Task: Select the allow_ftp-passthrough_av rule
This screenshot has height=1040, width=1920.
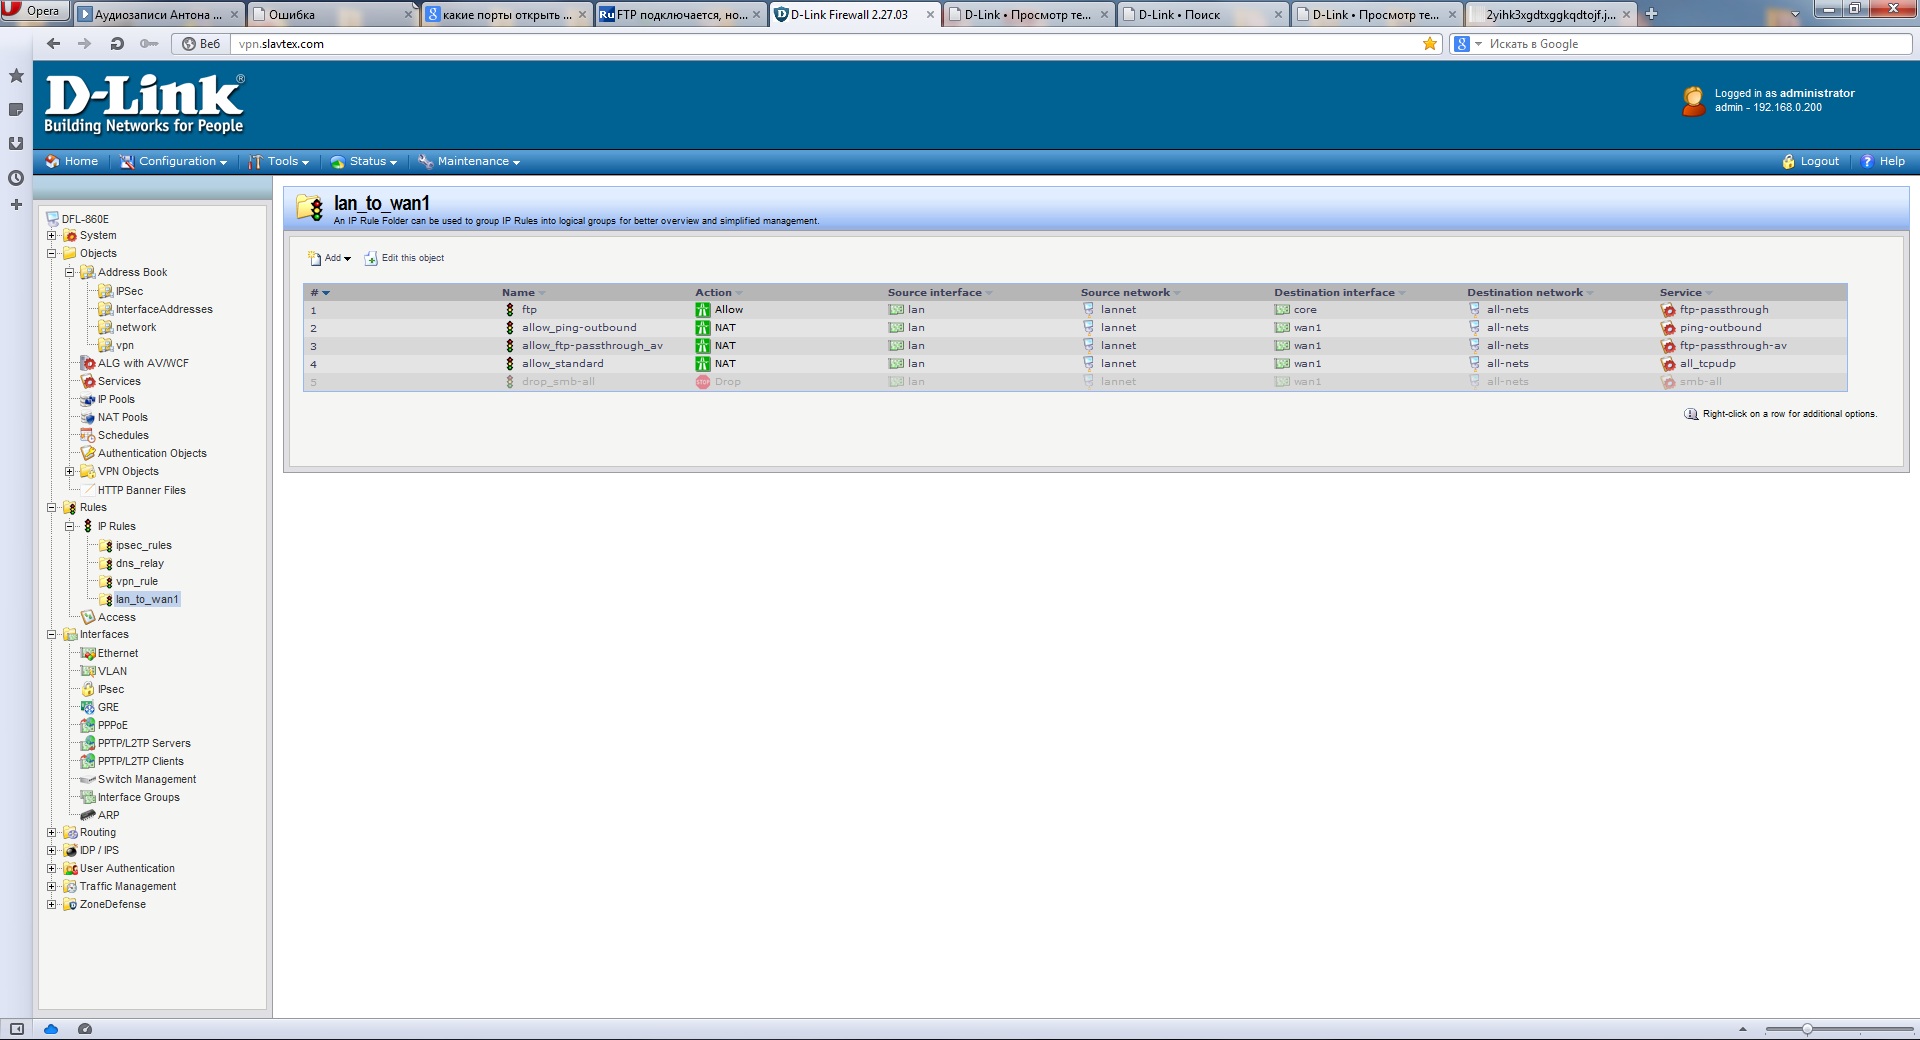Action: [x=592, y=346]
